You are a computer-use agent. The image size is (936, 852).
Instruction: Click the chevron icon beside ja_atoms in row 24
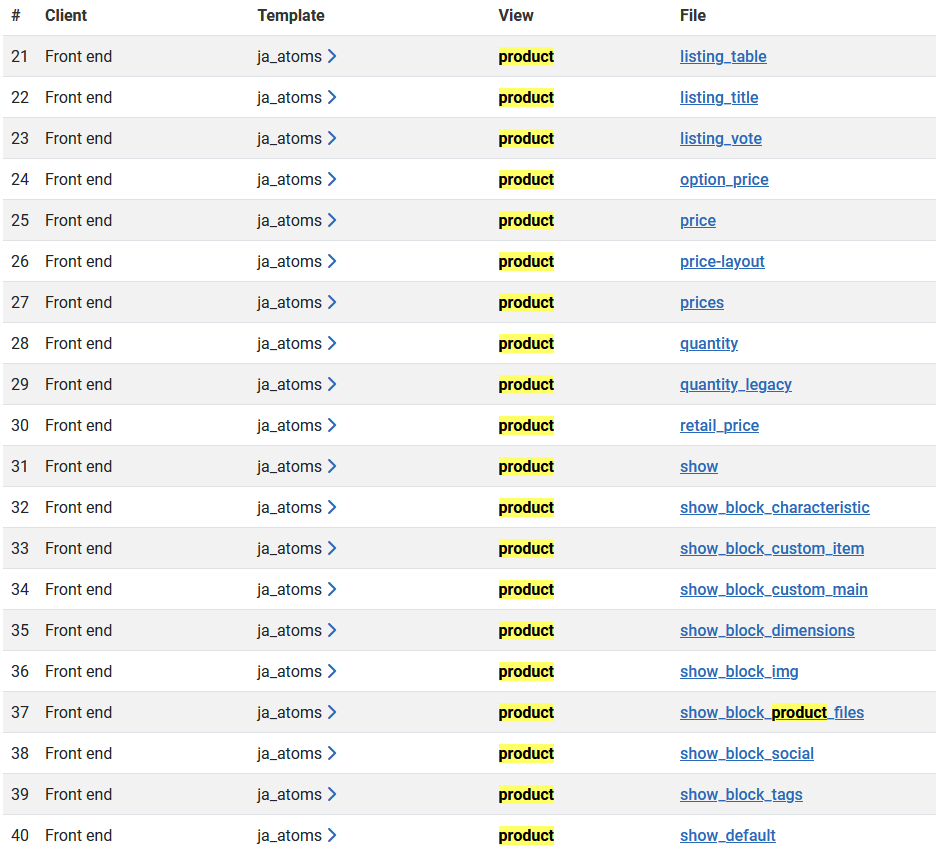coord(332,179)
